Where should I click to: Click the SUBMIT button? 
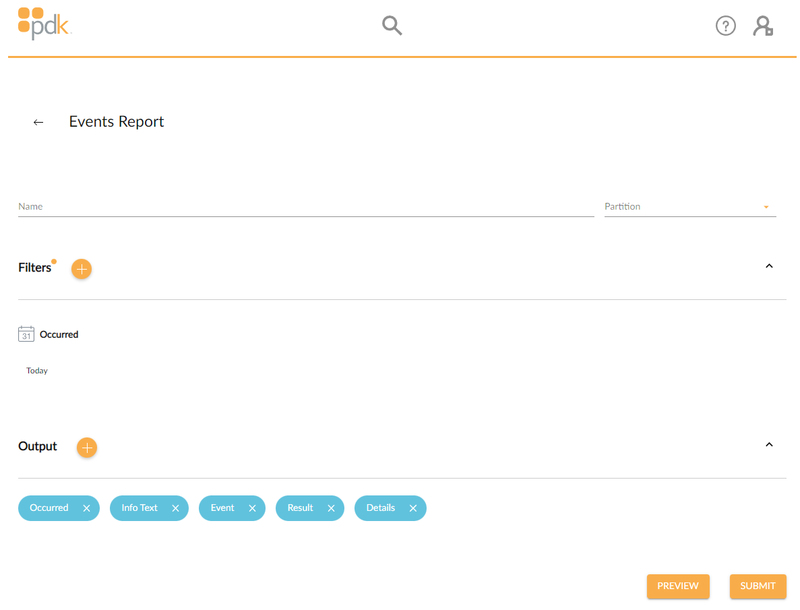758,586
